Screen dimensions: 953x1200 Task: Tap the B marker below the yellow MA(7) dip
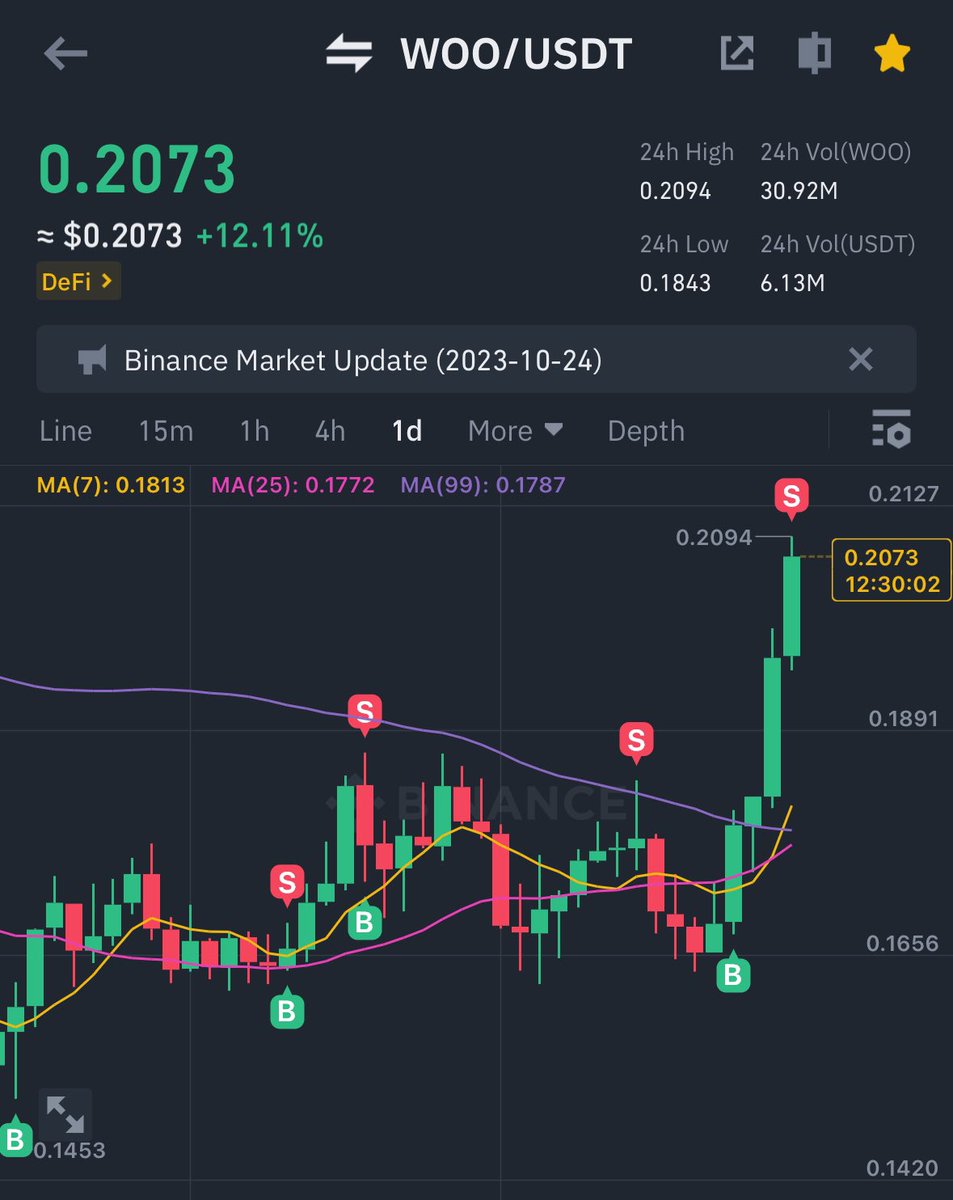pyautogui.click(x=287, y=1009)
